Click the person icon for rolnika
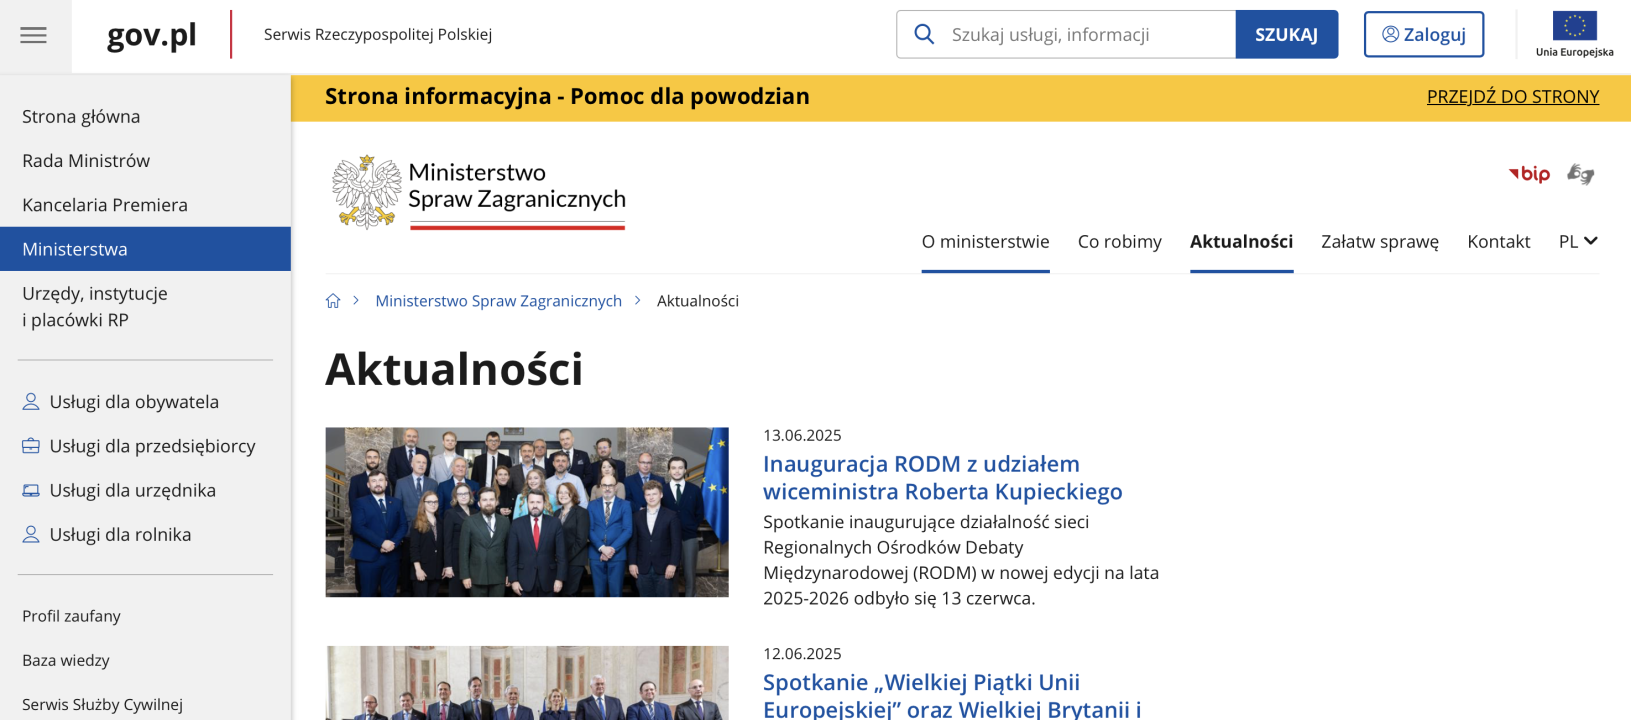1631x720 pixels. tap(31, 535)
